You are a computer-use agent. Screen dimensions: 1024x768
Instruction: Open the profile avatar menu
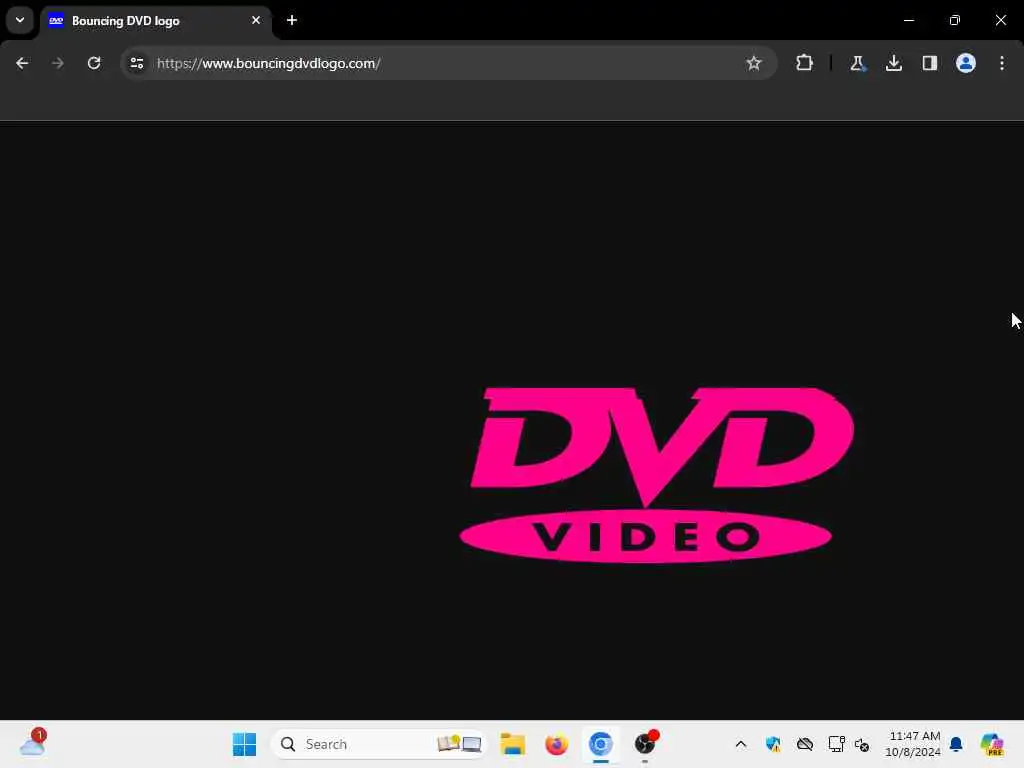966,63
